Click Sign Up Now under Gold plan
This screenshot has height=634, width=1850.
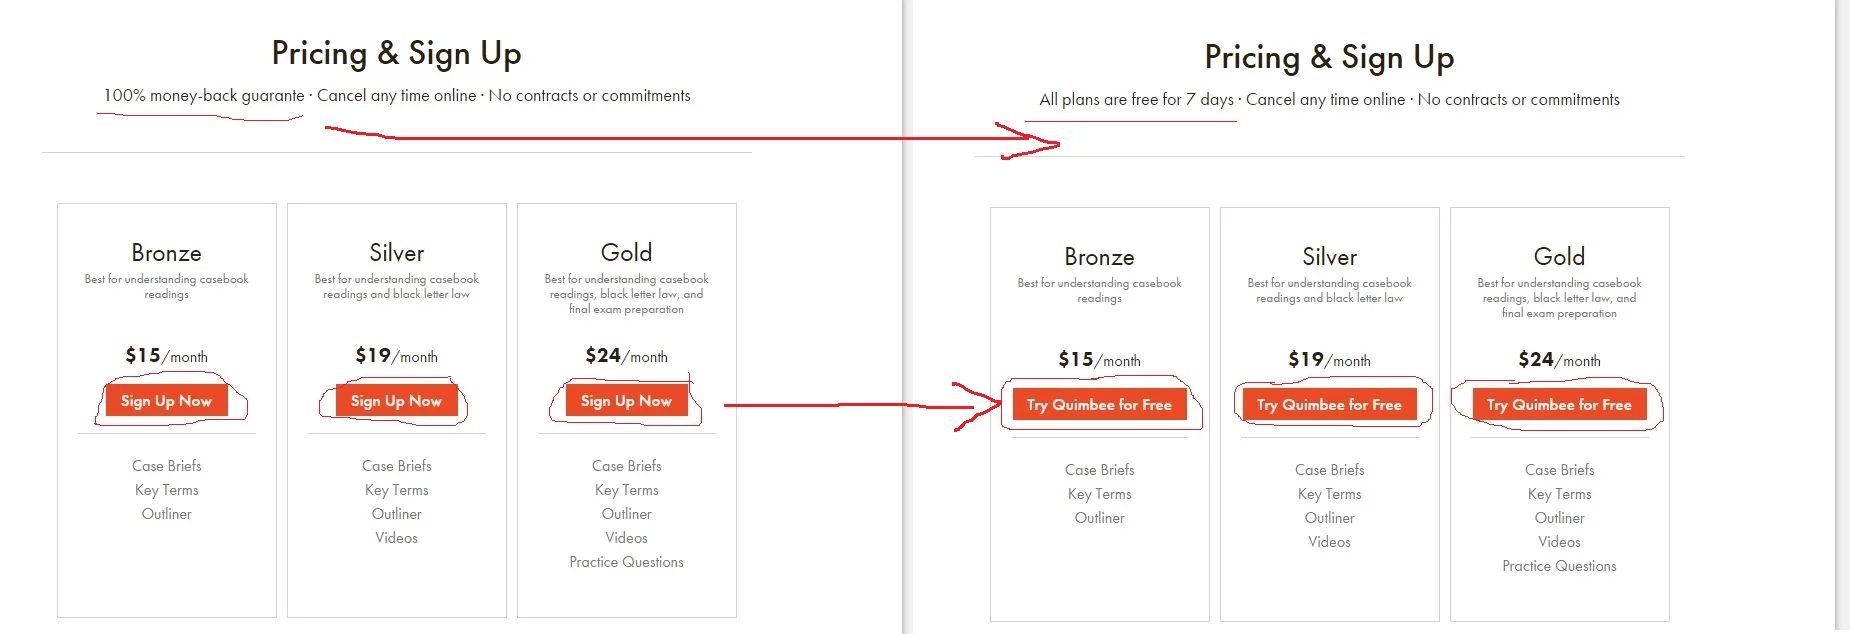[626, 401]
